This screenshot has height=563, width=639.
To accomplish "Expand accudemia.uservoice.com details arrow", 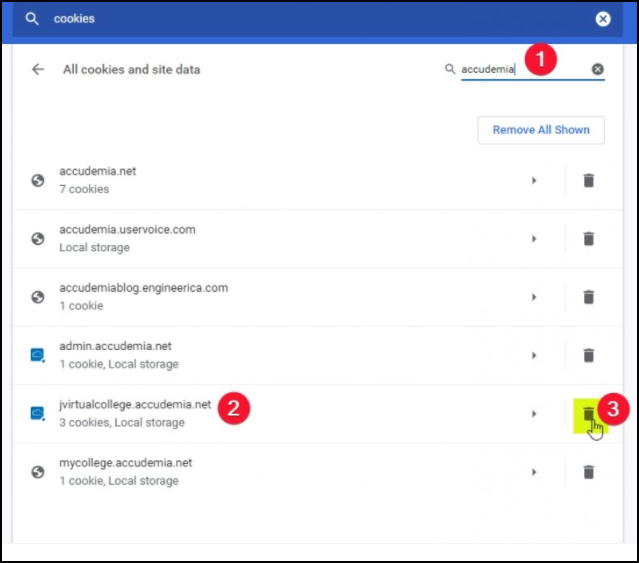I will (534, 239).
